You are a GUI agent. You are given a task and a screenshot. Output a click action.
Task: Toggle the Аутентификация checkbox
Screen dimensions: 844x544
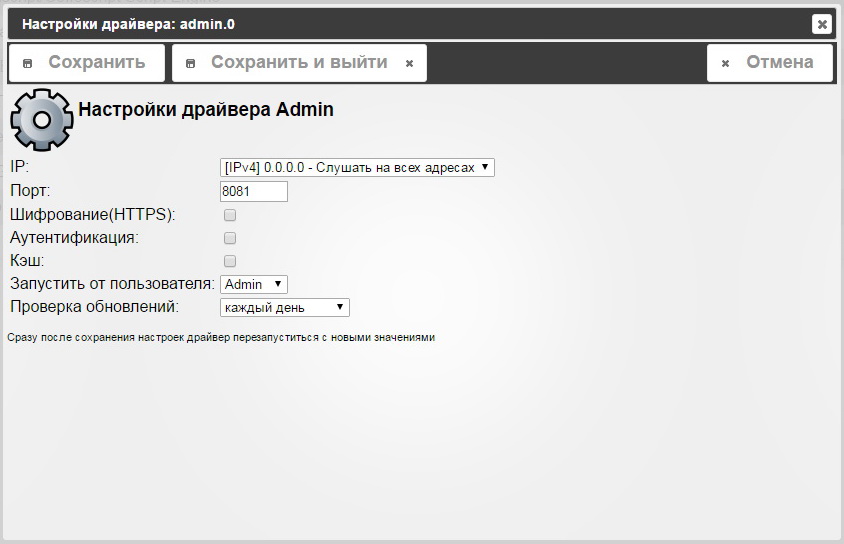[x=230, y=238]
